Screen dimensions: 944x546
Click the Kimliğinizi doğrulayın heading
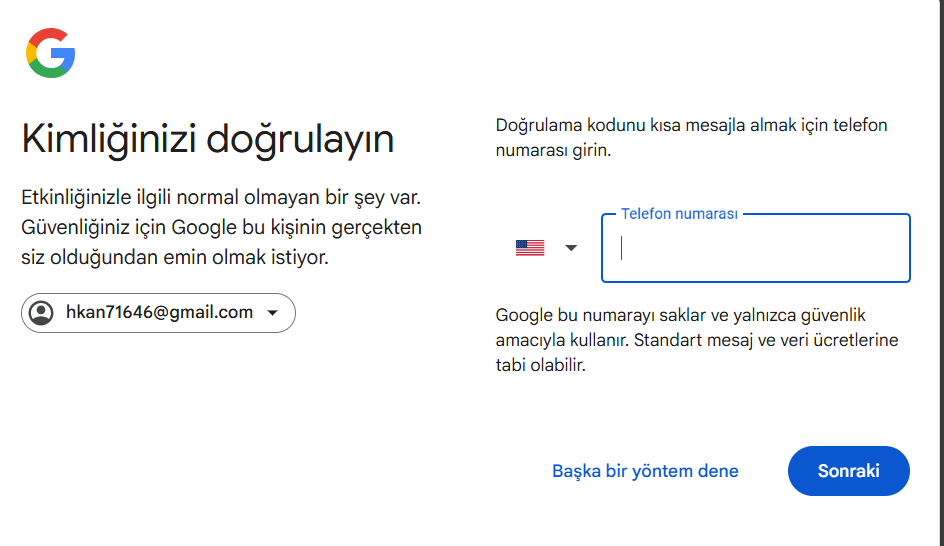208,140
